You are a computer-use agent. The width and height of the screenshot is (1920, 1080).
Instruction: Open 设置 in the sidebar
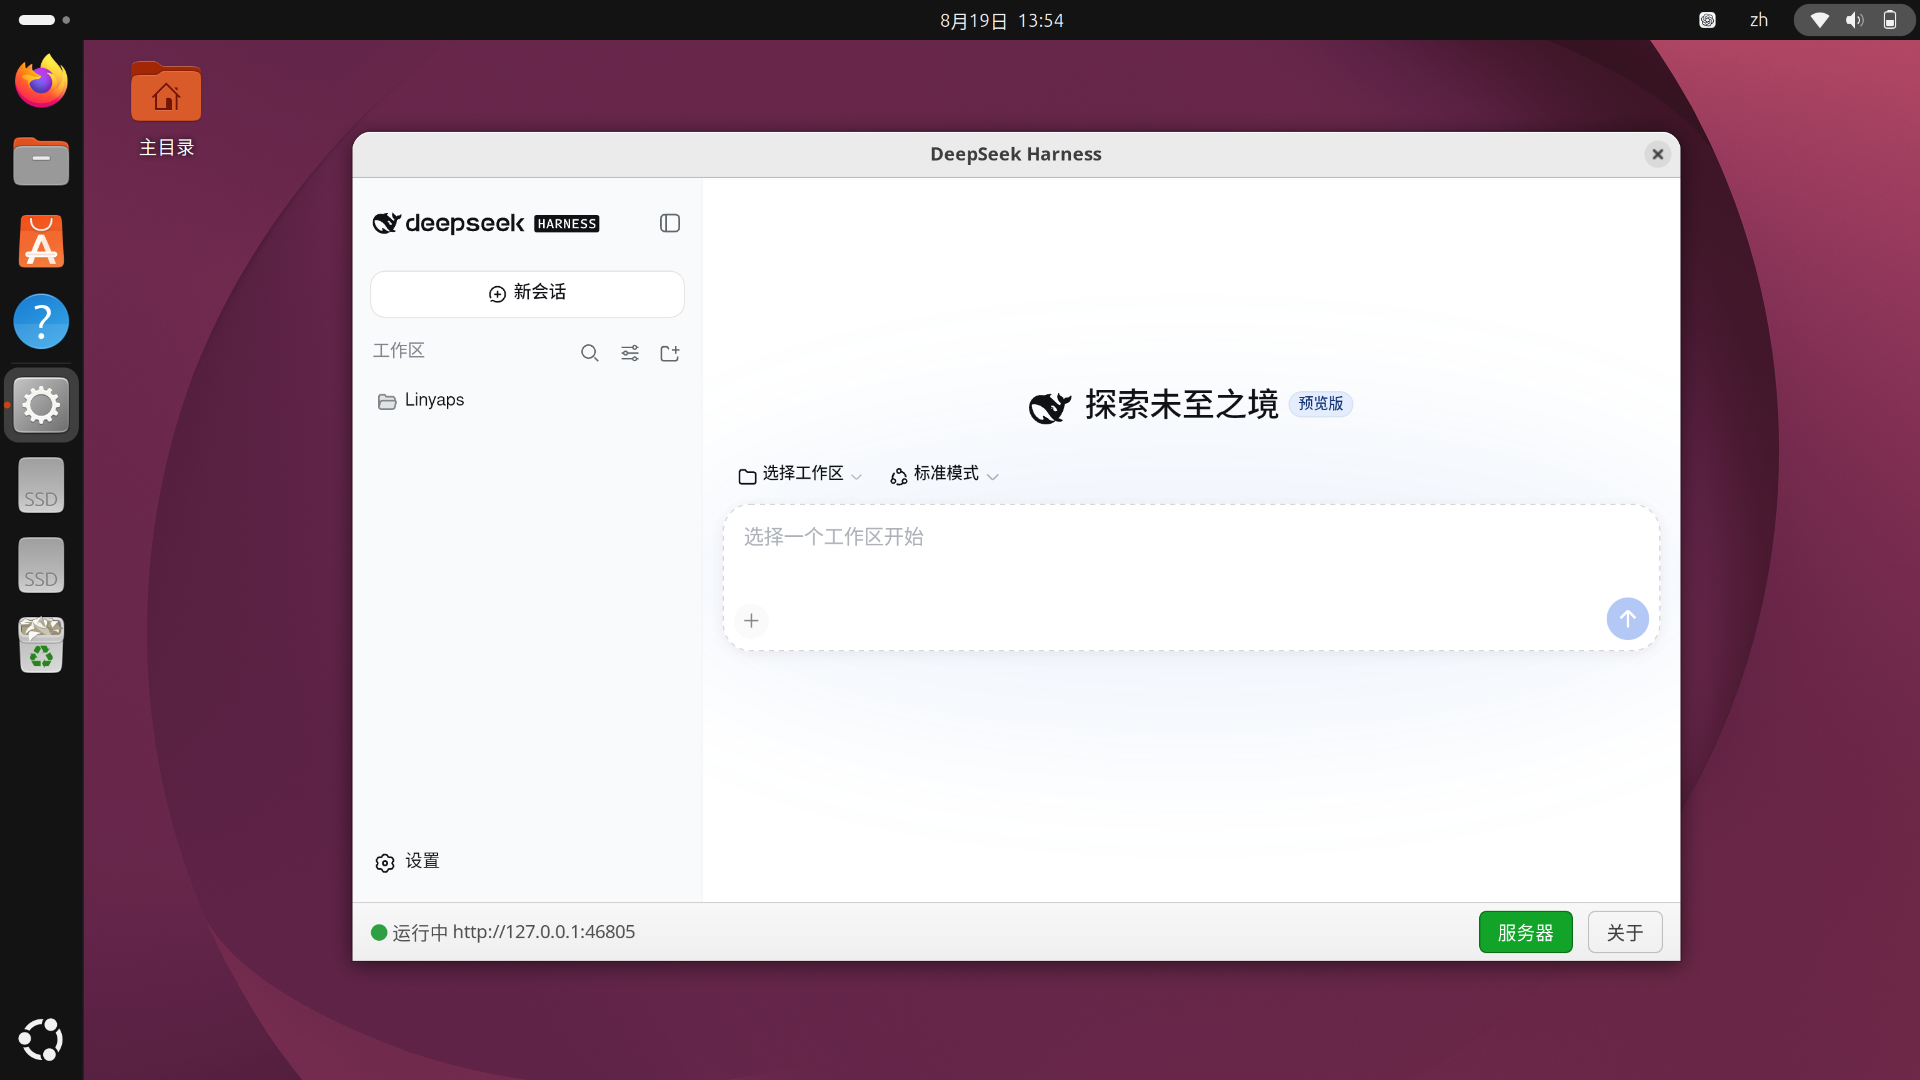pos(407,862)
